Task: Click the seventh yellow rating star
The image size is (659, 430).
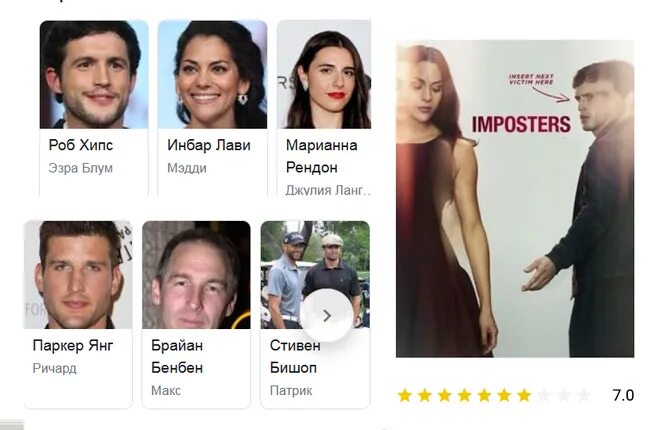Action: 524,396
